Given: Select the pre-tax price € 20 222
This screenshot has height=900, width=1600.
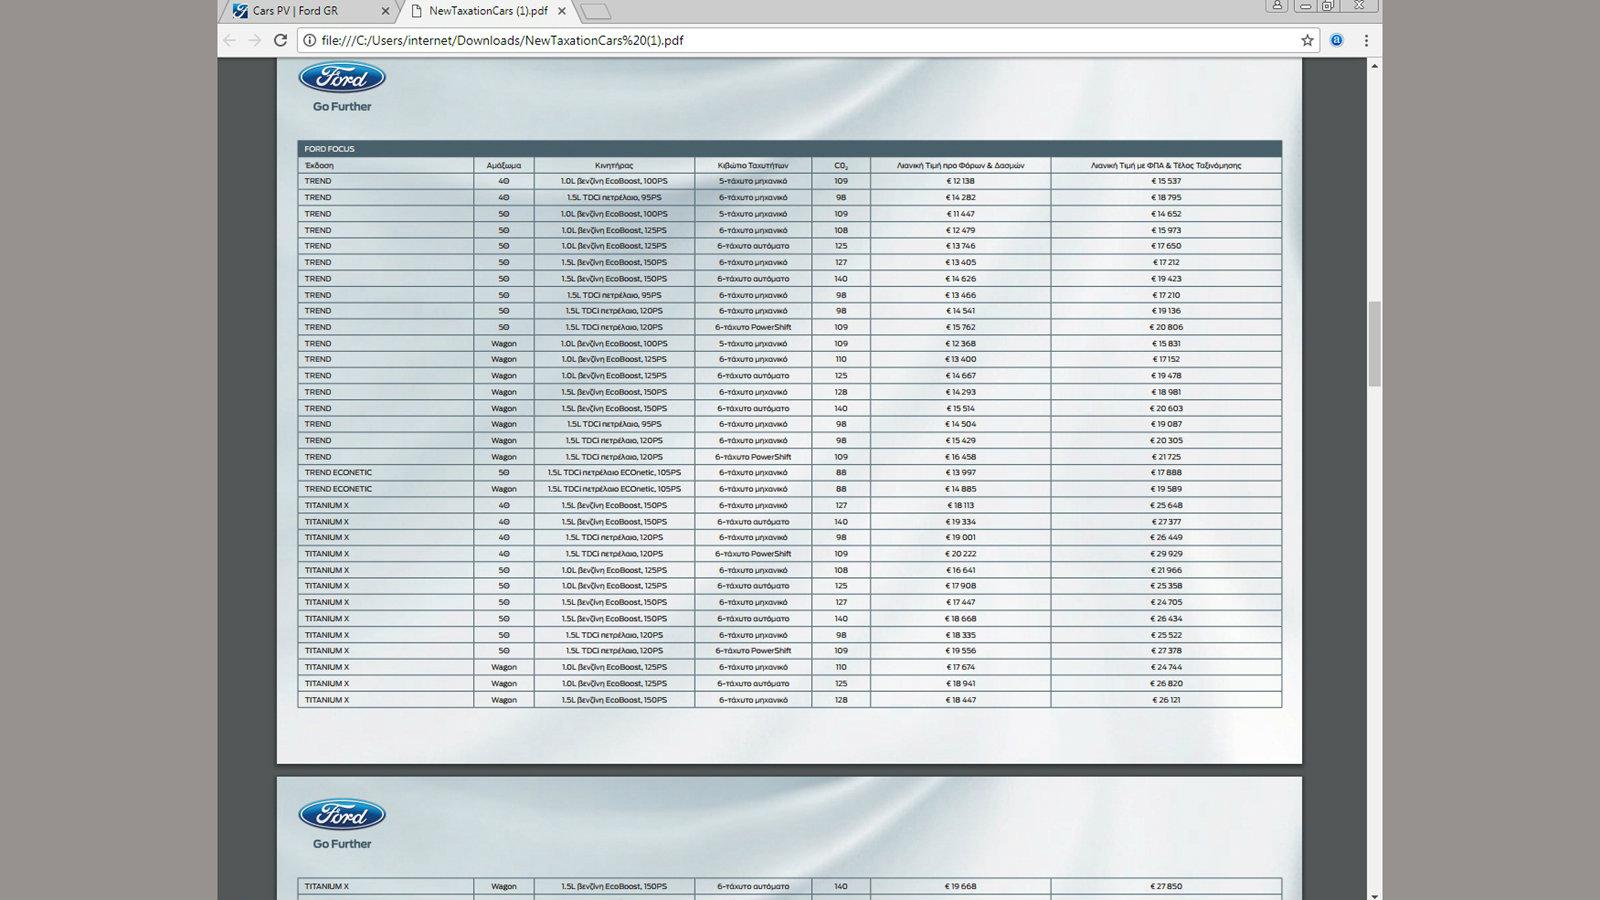Looking at the screenshot, I should pyautogui.click(x=960, y=553).
